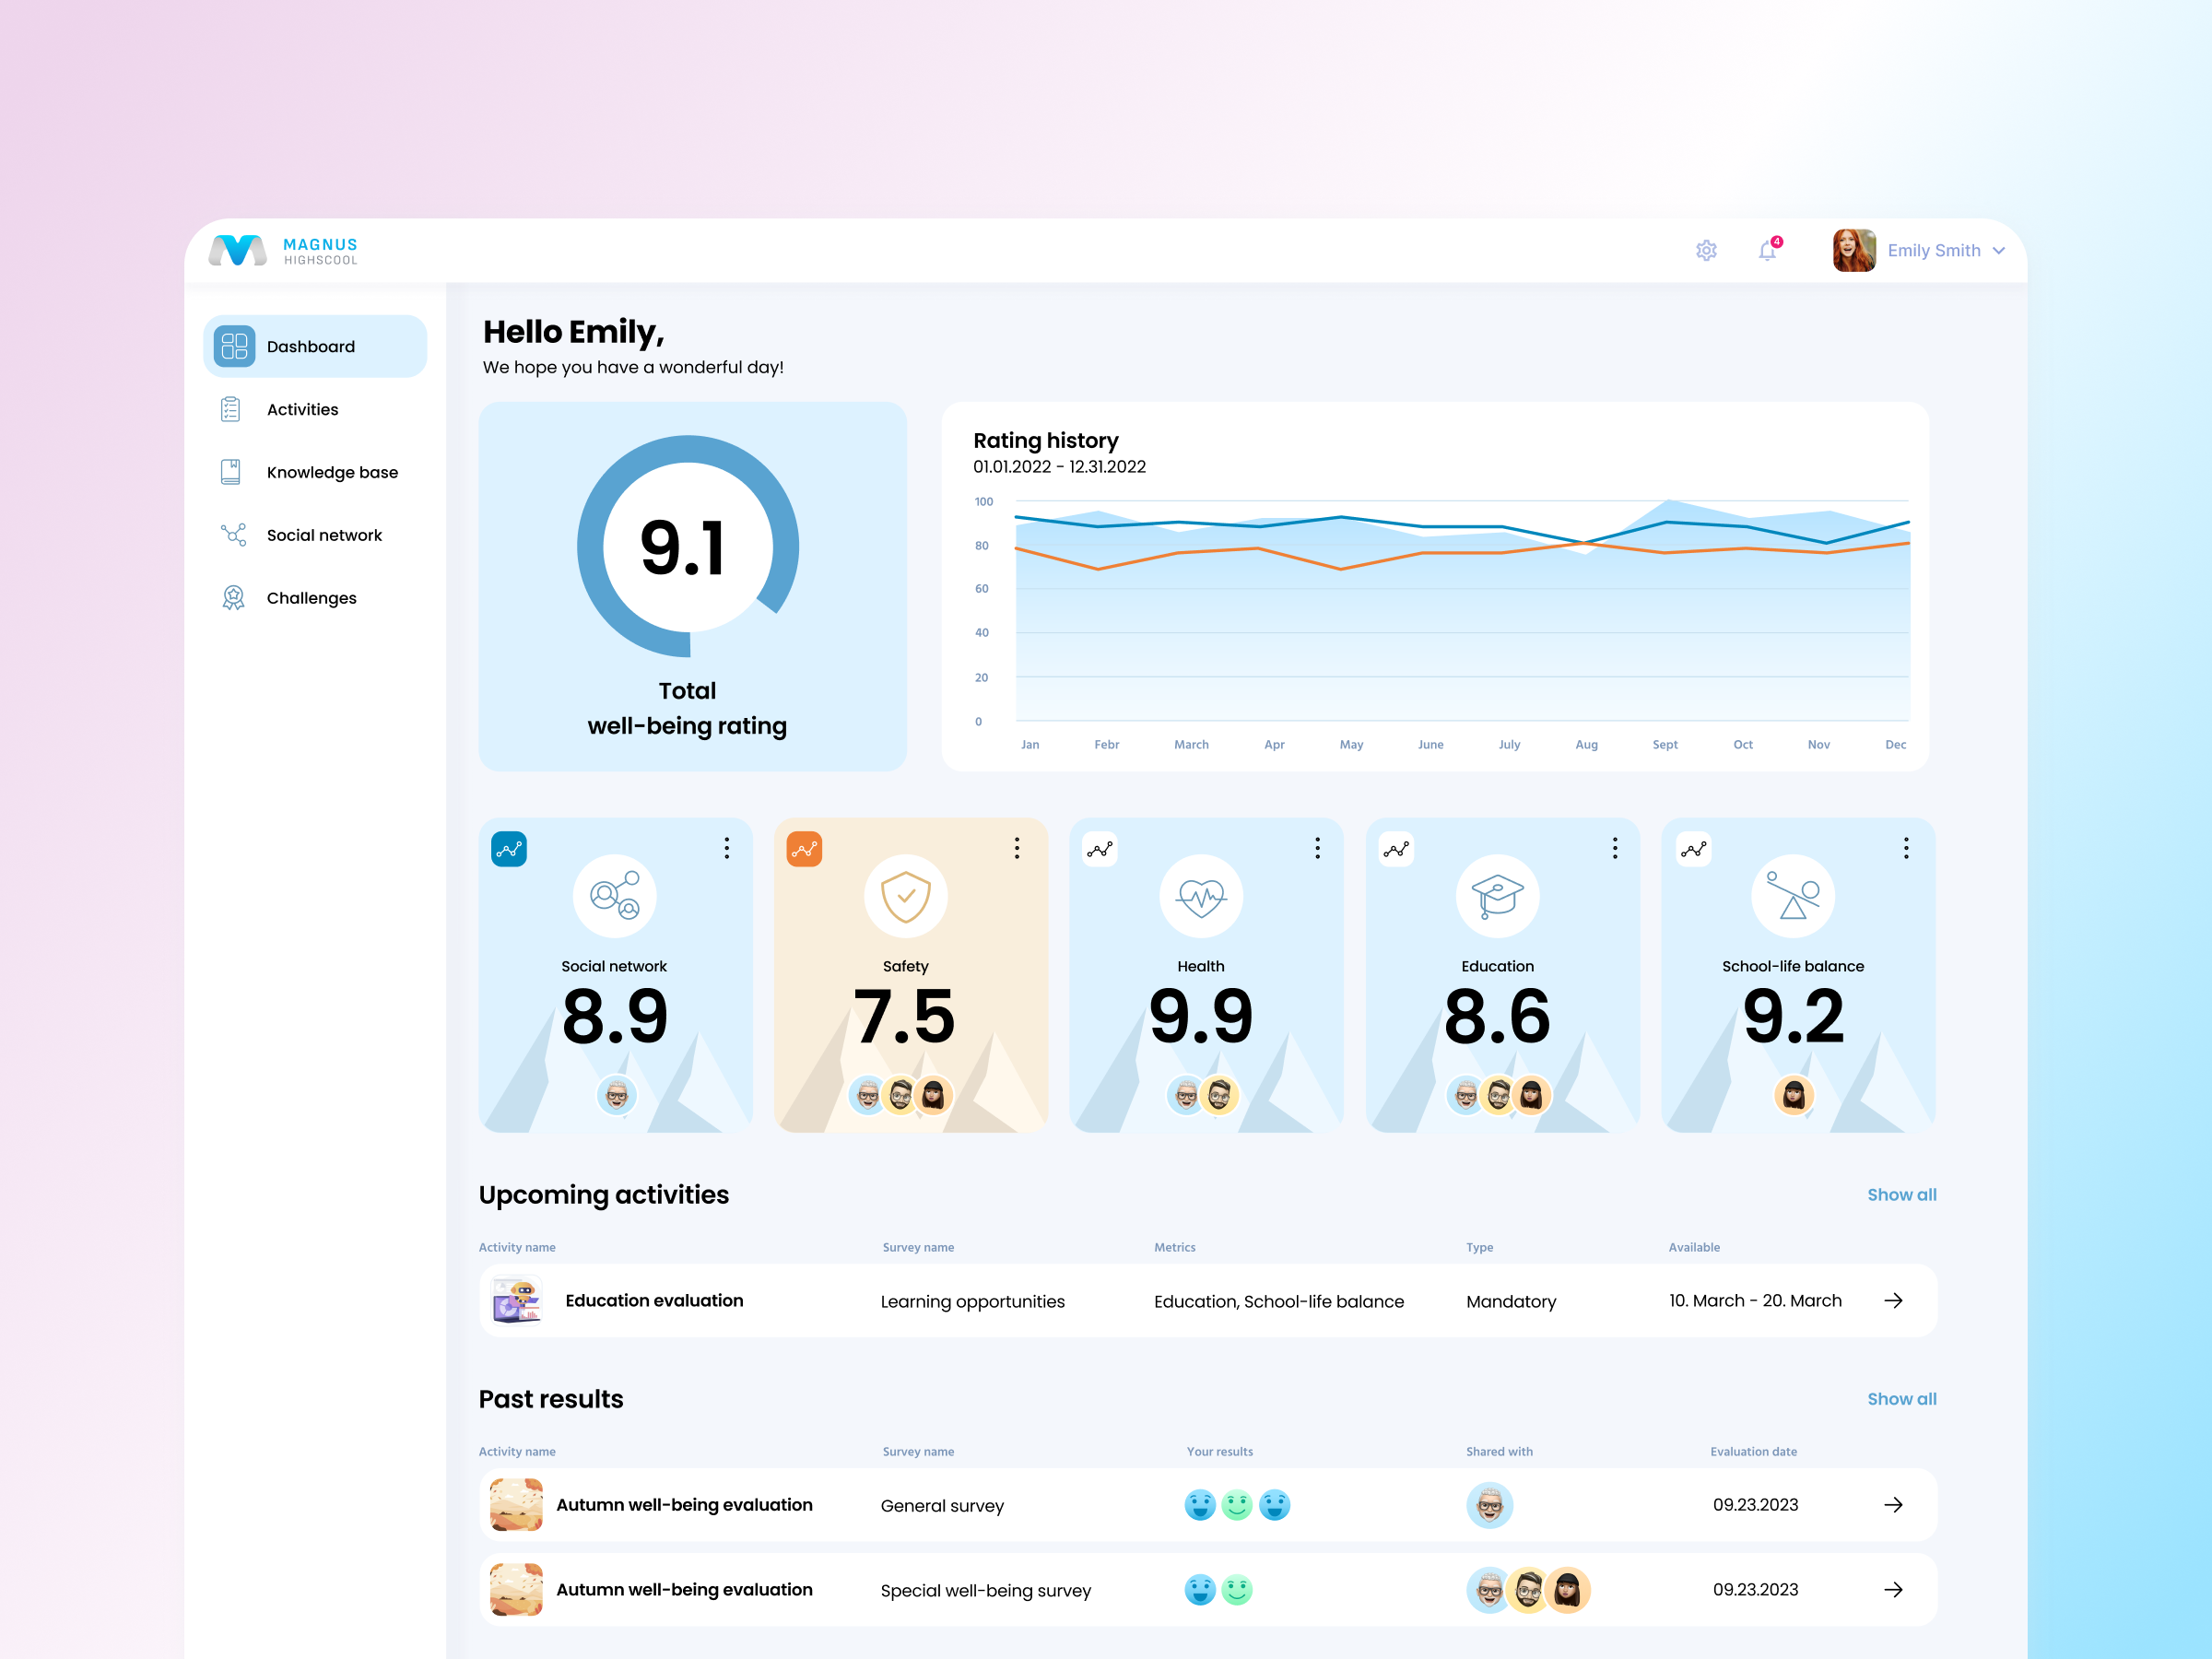
Task: Click the Magnus Highschool logo
Action: coord(283,250)
